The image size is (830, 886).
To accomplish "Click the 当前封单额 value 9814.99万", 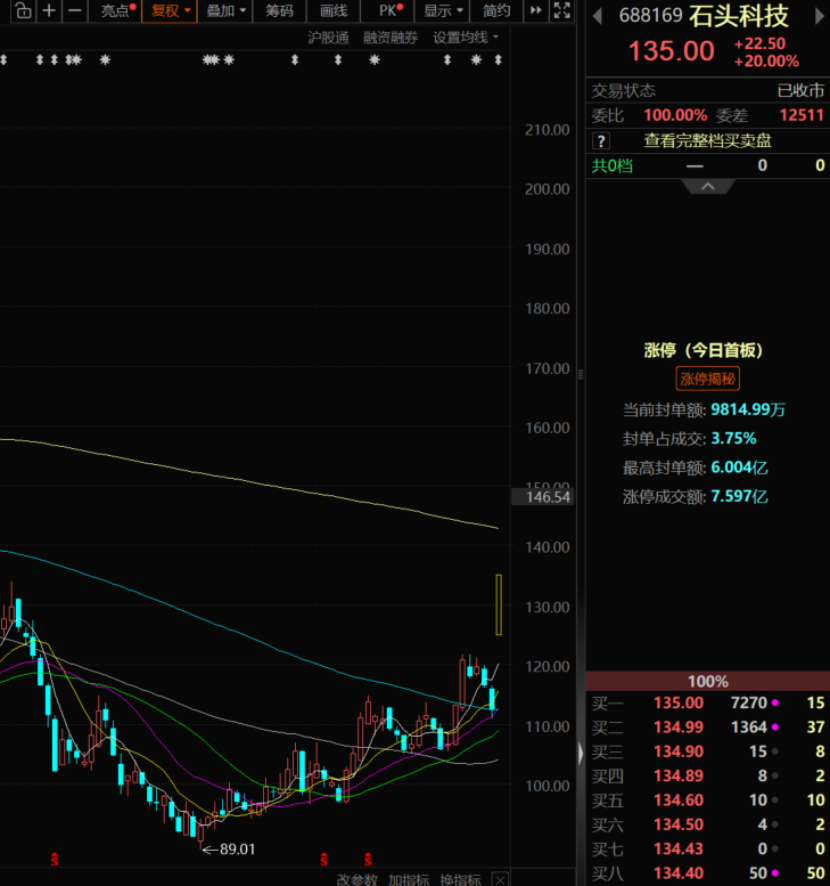I will point(748,410).
